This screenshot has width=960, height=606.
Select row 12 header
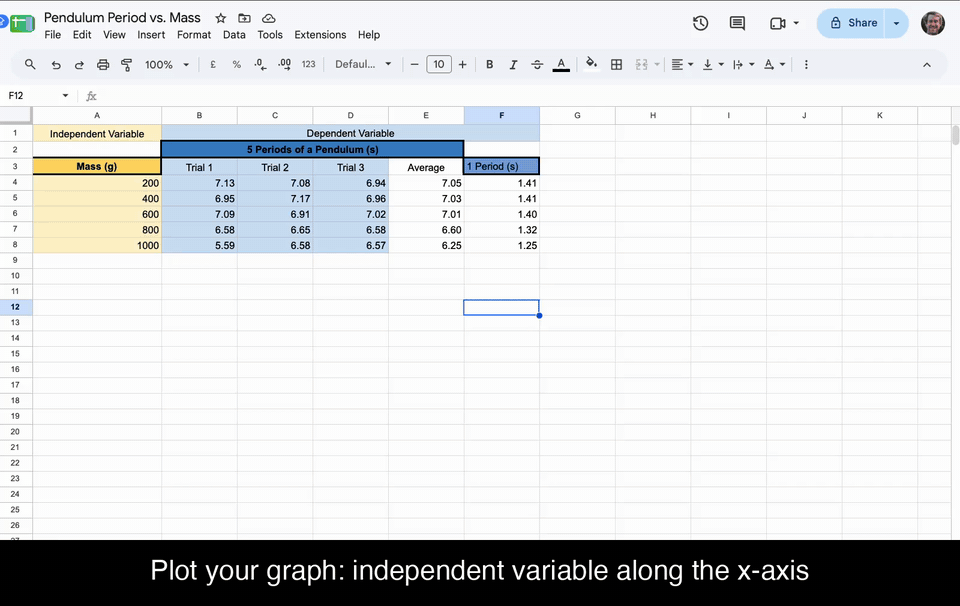15,307
